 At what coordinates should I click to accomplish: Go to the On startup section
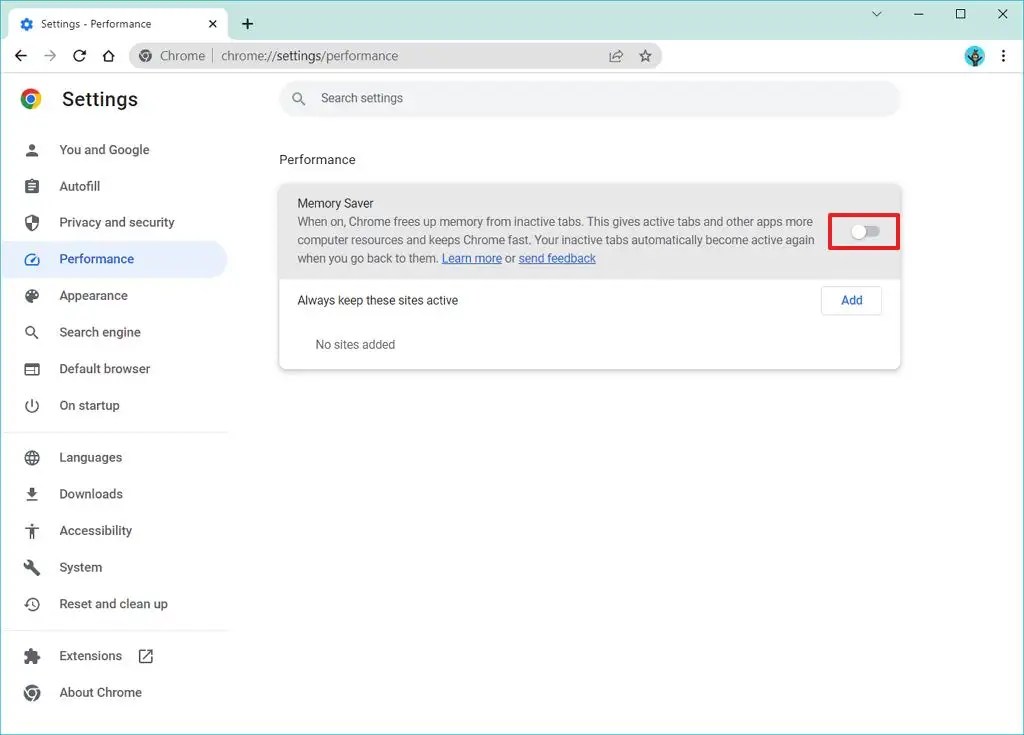tap(90, 405)
